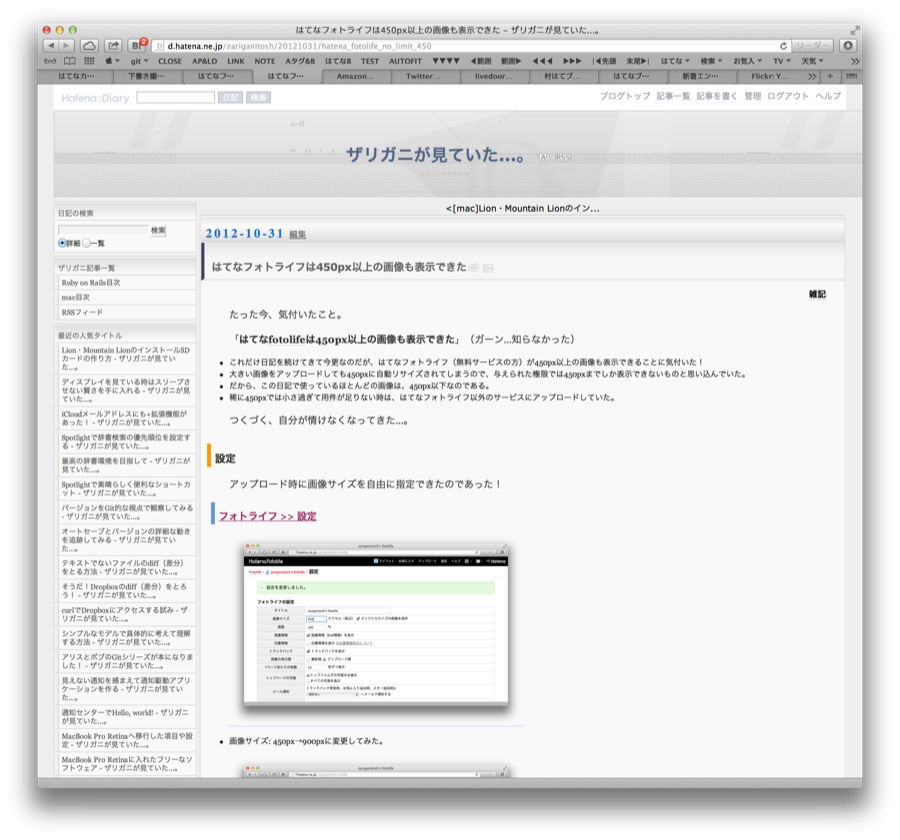The height and width of the screenshot is (840, 900).
Task: Open the Top Sites grid icon
Action: (89, 61)
